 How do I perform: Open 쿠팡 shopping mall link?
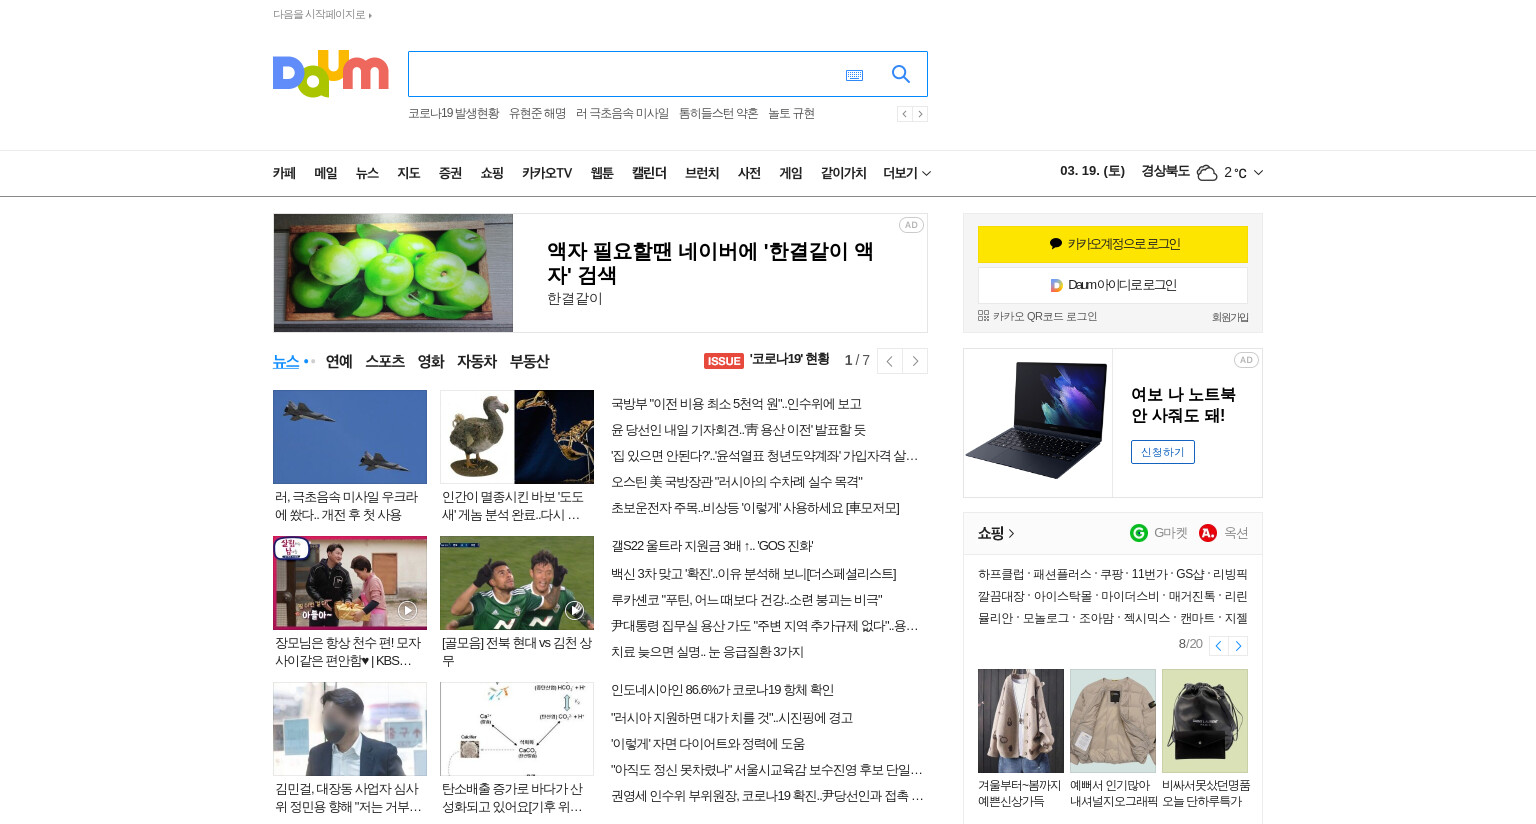pyautogui.click(x=1111, y=574)
